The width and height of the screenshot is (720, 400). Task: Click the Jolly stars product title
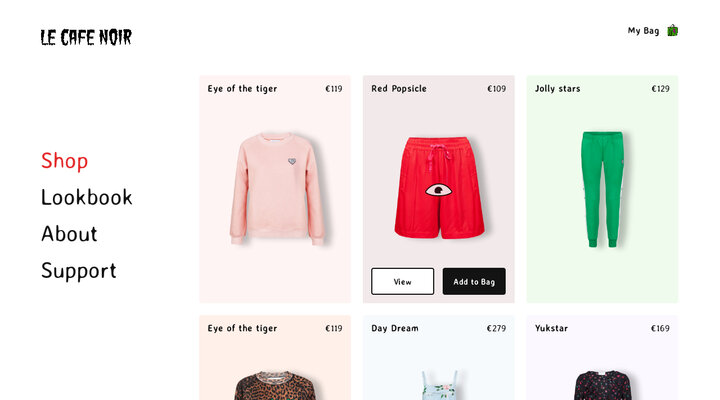pos(557,89)
